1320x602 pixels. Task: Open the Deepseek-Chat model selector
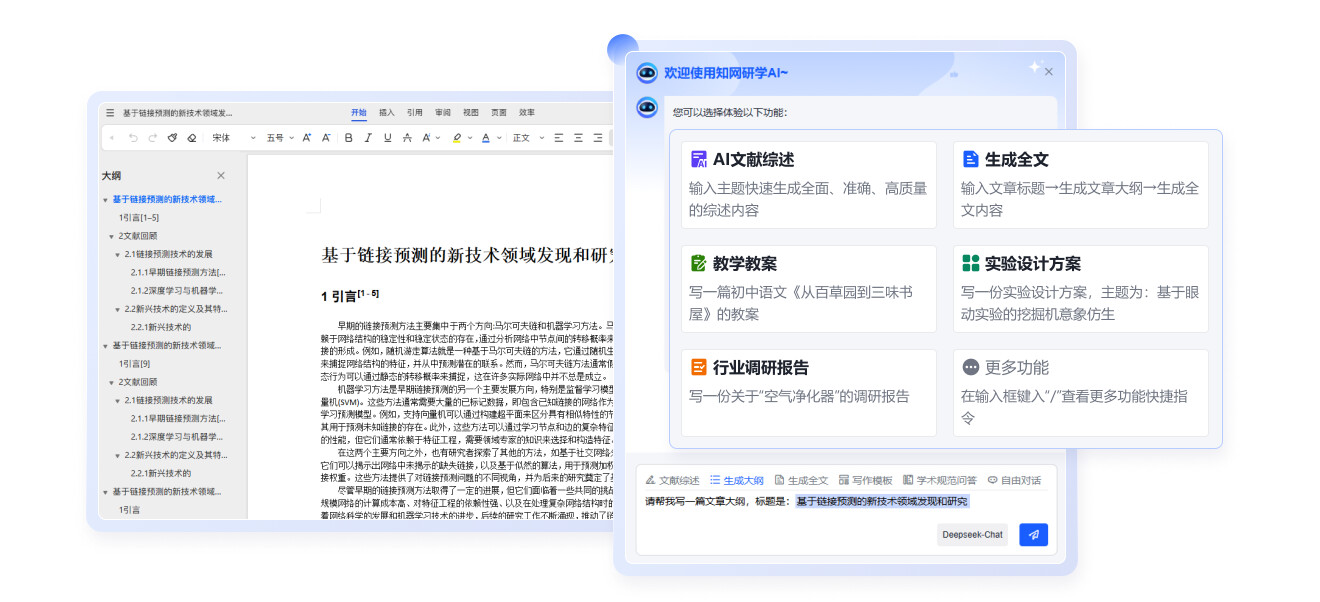coord(973,534)
